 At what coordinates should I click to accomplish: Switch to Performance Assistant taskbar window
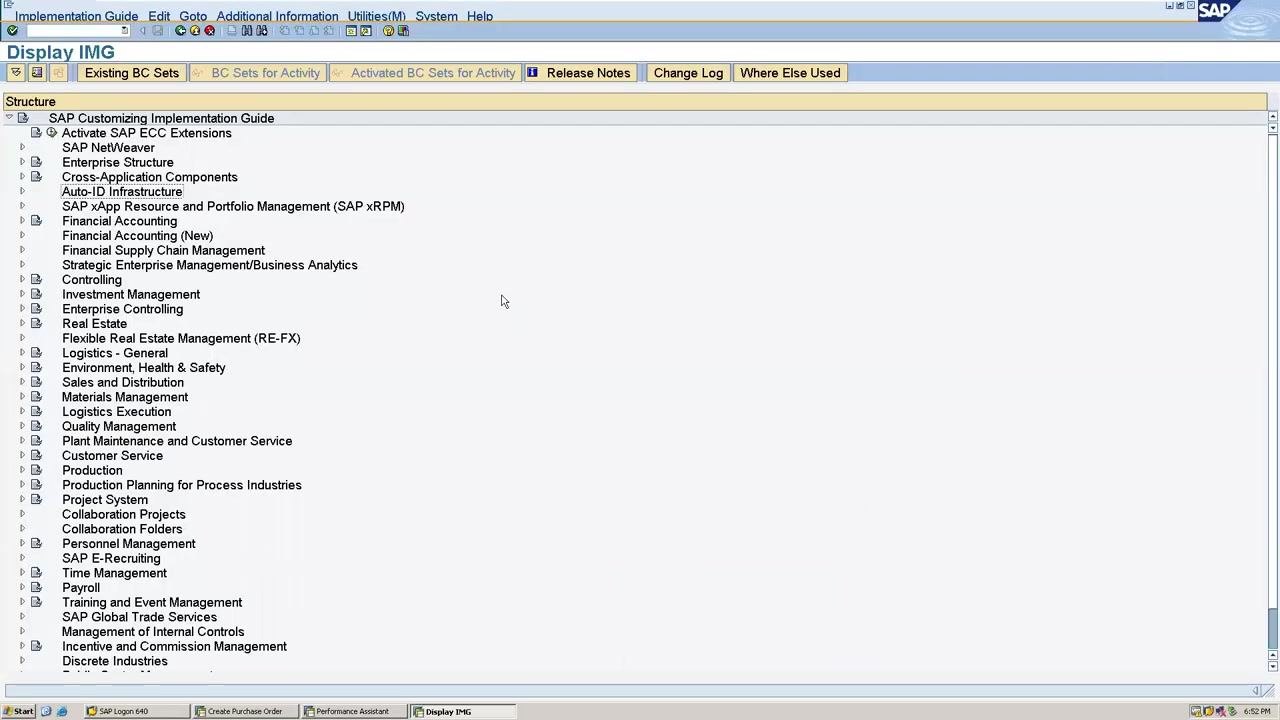tap(353, 712)
